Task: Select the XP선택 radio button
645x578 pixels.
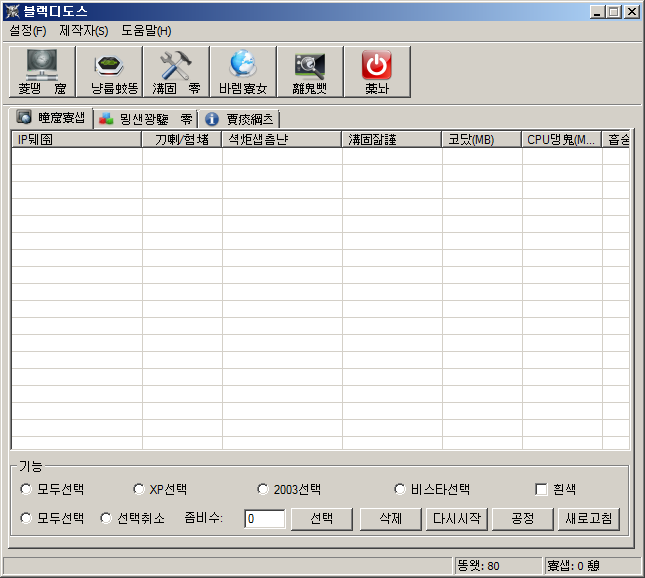Action: pos(139,490)
